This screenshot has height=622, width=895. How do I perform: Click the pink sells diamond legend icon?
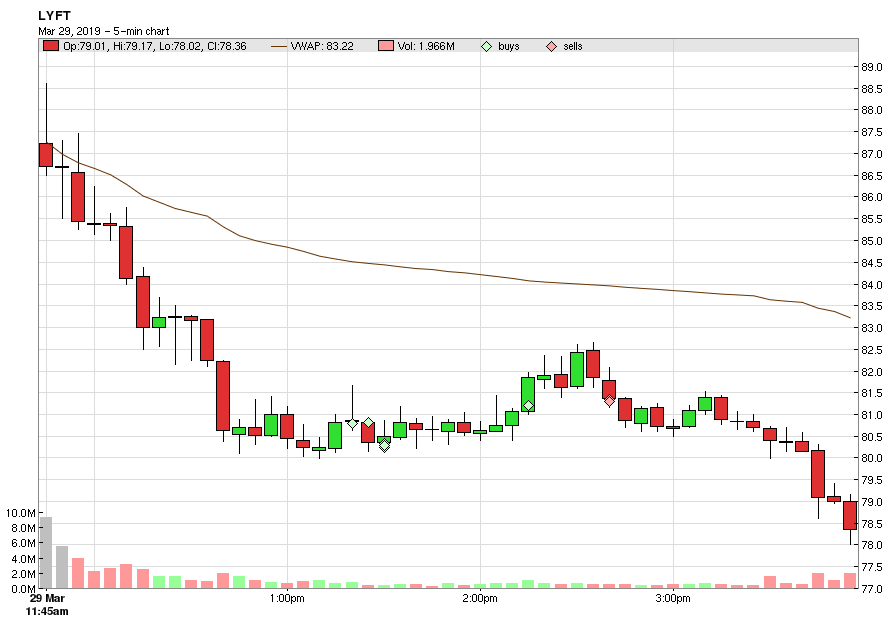(x=551, y=46)
